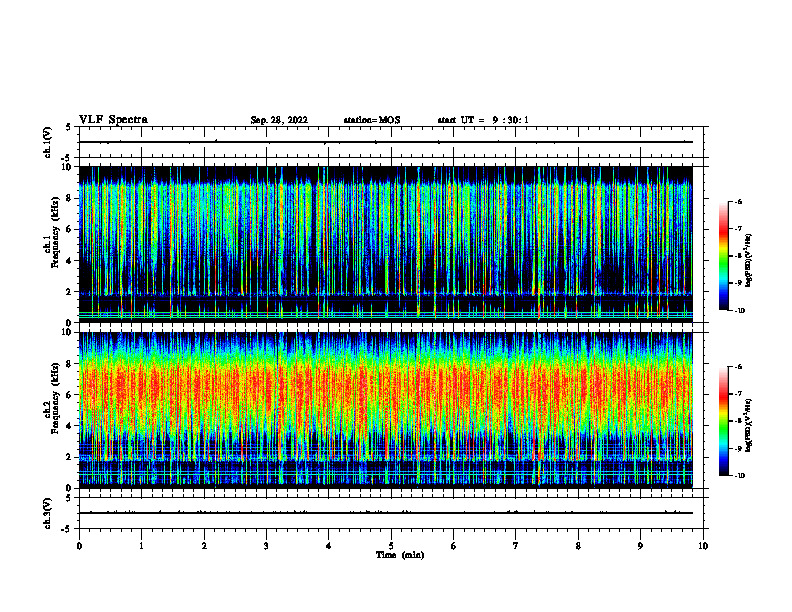Click the Time axis tick label "5"
Screen dimensions: 792x612
[391, 546]
